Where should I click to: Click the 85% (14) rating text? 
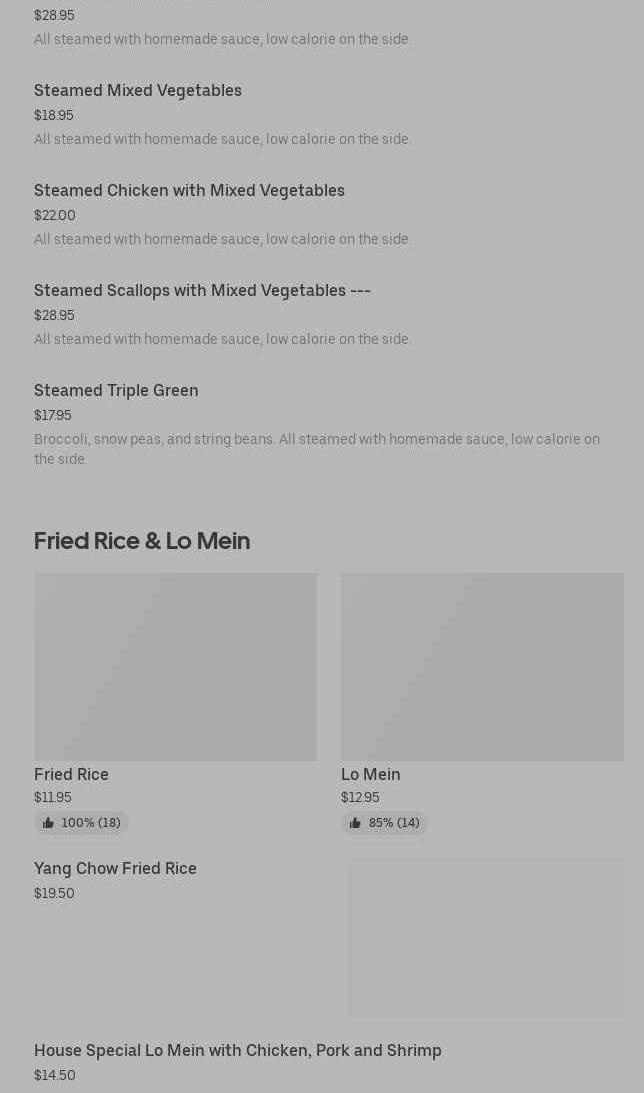[x=394, y=823]
